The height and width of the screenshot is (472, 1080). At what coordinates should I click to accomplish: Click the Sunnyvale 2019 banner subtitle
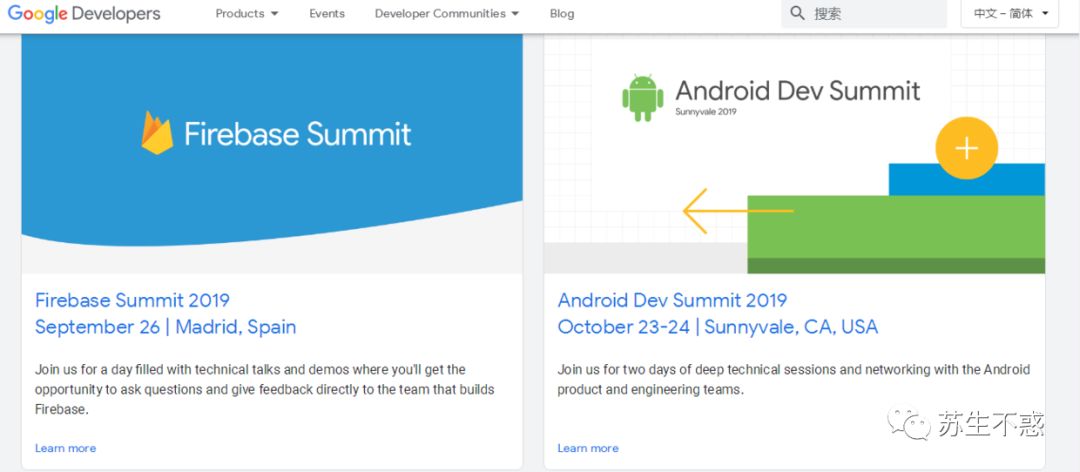pyautogui.click(x=706, y=112)
